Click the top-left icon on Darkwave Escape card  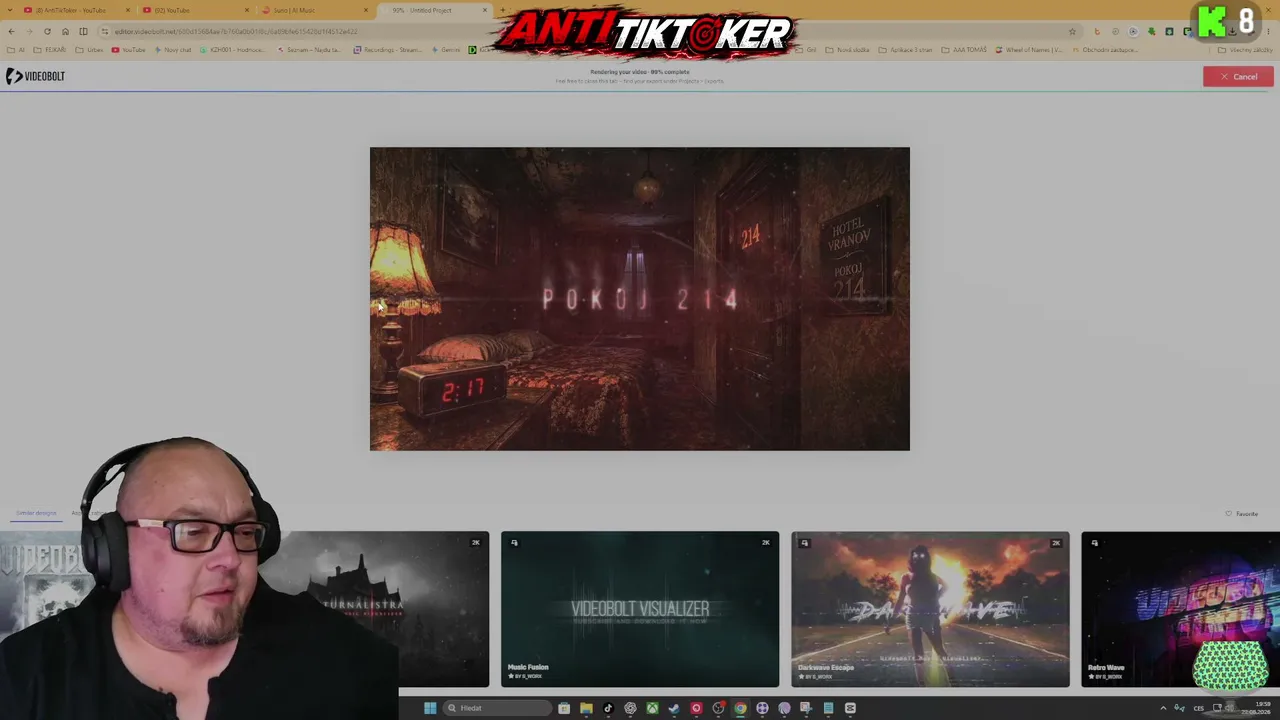pyautogui.click(x=804, y=543)
